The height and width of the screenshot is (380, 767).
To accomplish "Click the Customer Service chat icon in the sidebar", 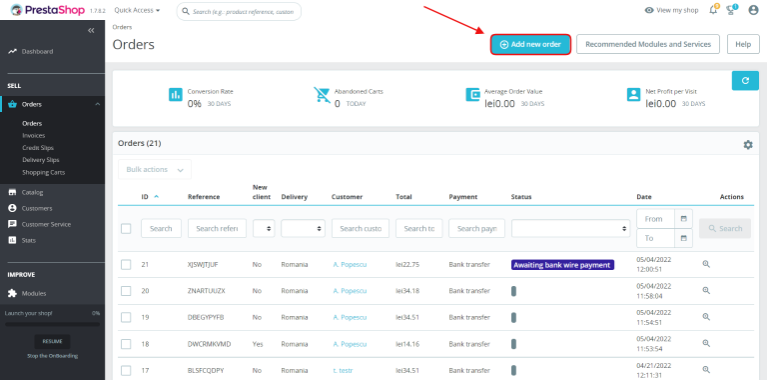I will point(12,224).
